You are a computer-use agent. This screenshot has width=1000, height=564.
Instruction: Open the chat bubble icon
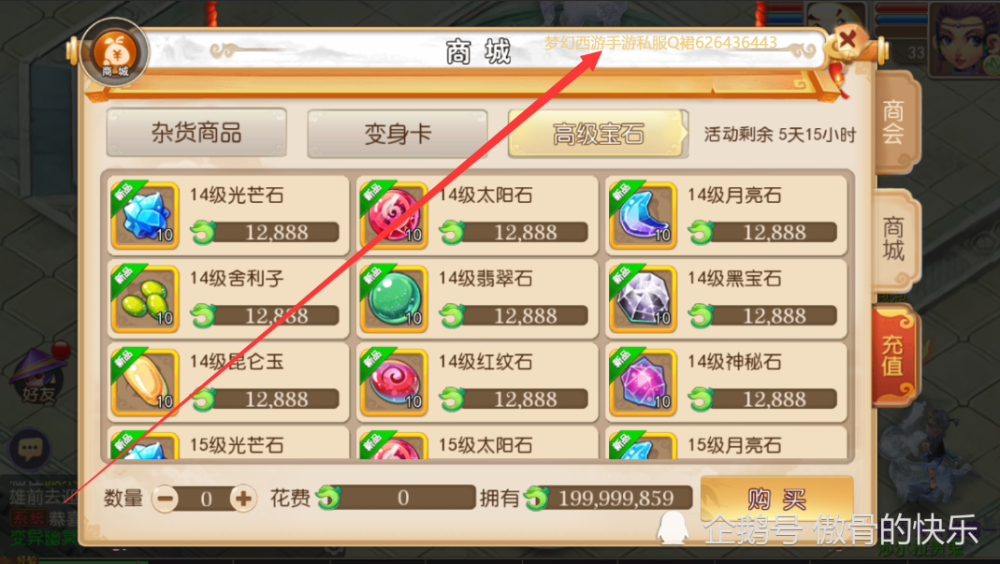pyautogui.click(x=29, y=449)
